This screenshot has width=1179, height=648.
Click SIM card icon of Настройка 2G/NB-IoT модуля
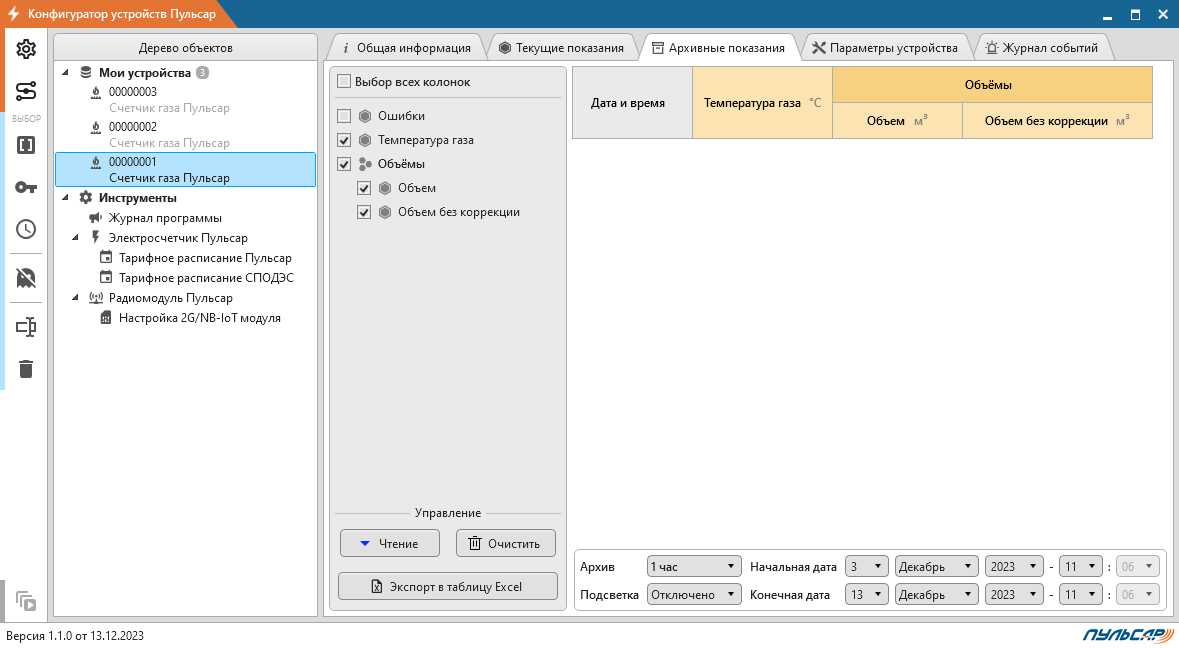[x=106, y=318]
